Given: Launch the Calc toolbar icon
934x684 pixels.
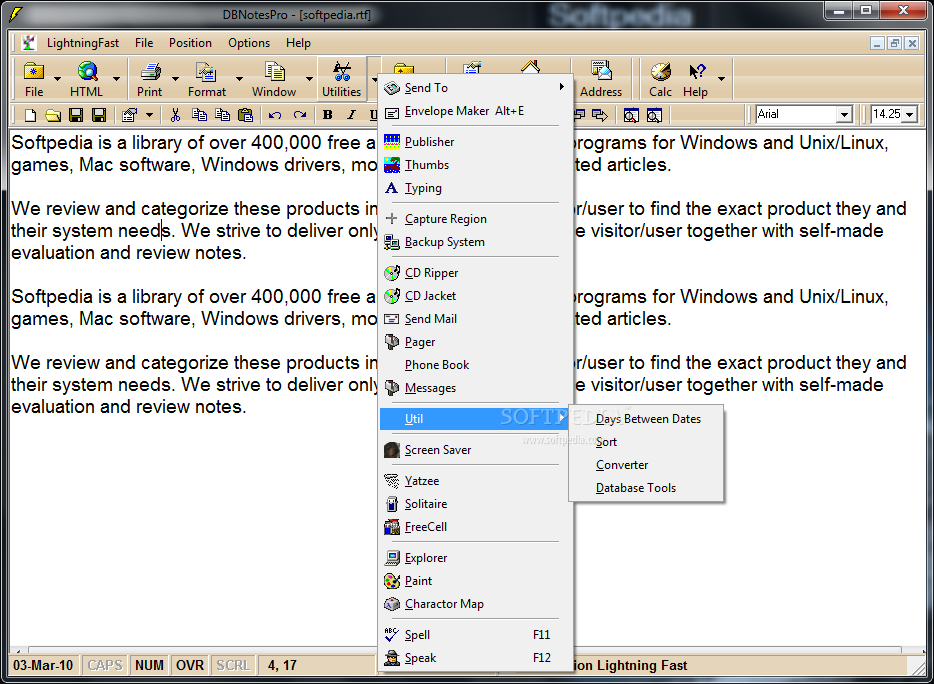Looking at the screenshot, I should [660, 72].
